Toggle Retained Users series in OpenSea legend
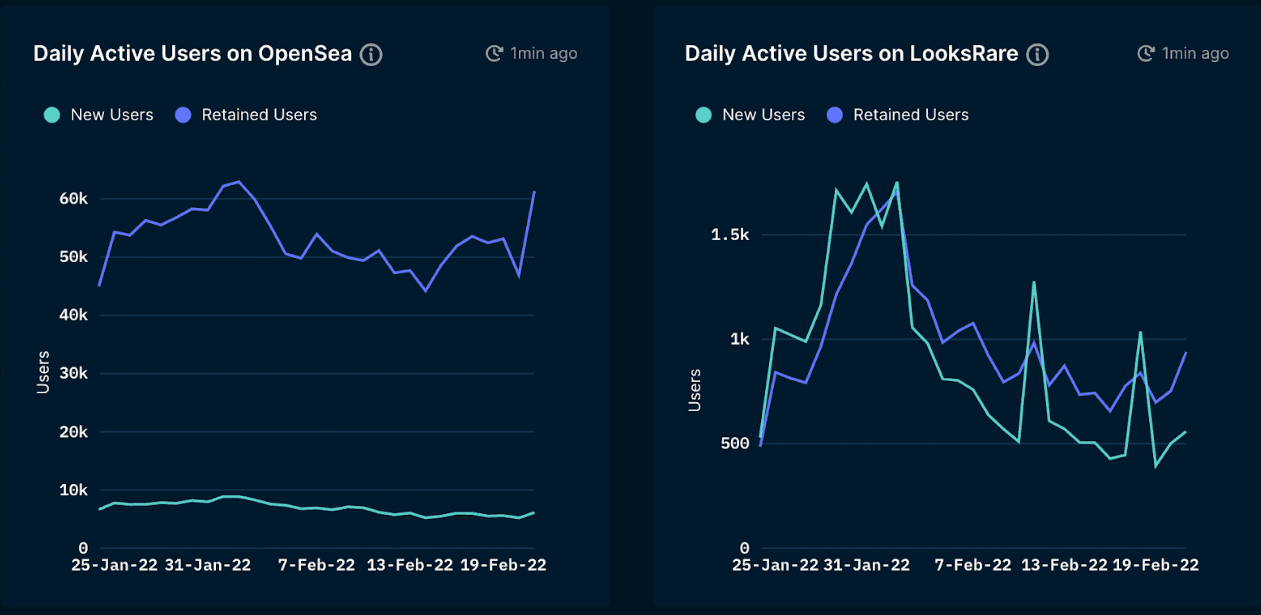1261x615 pixels. 246,115
